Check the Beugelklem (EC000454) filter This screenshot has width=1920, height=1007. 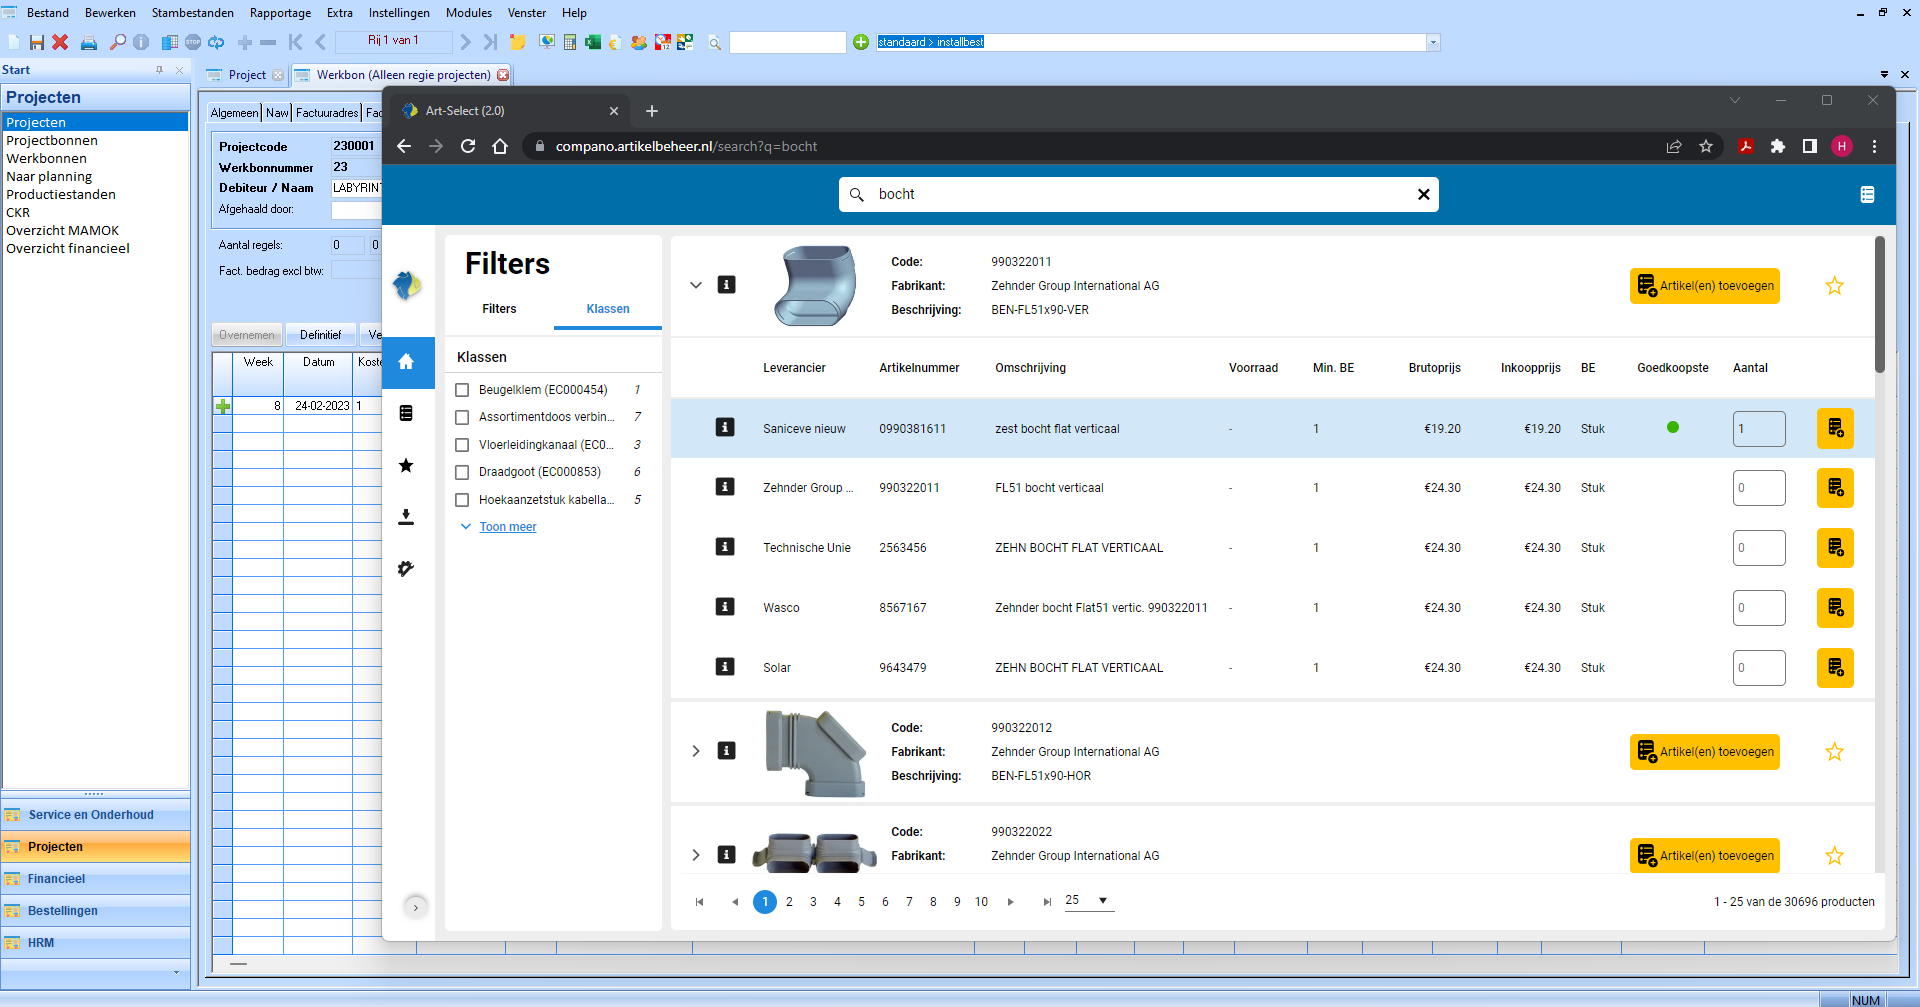click(462, 390)
